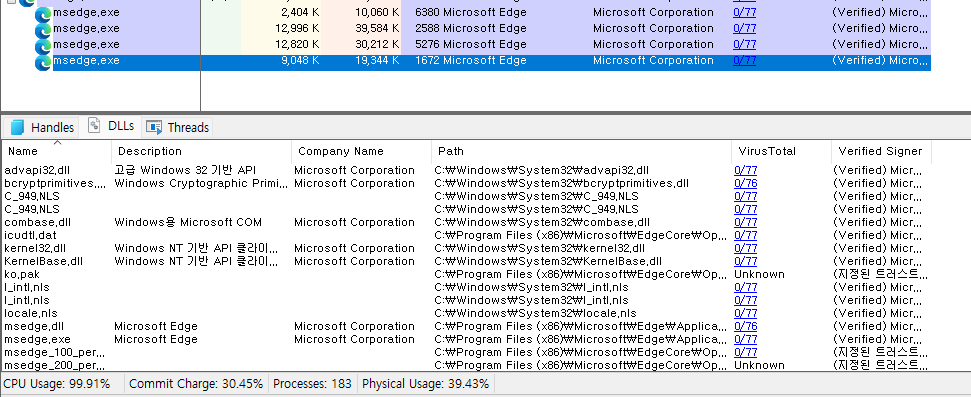
Task: Select msedge.exe in the DLL list
Action: [37, 339]
